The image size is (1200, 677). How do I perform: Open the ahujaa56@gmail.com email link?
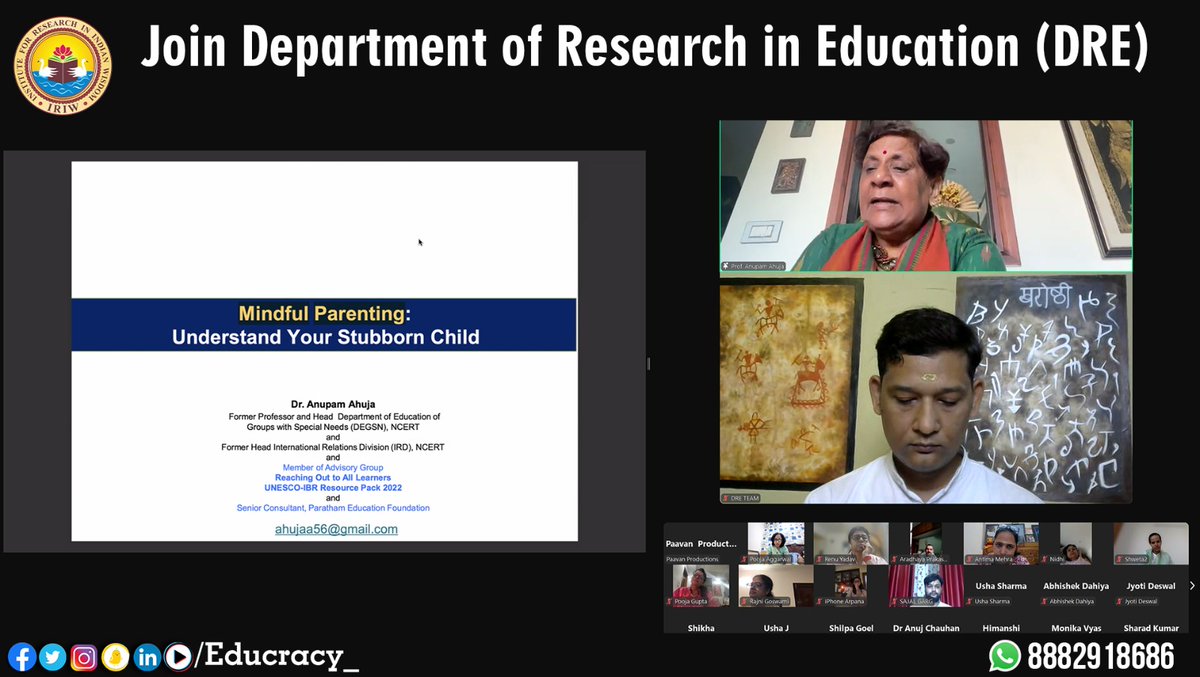pos(336,529)
